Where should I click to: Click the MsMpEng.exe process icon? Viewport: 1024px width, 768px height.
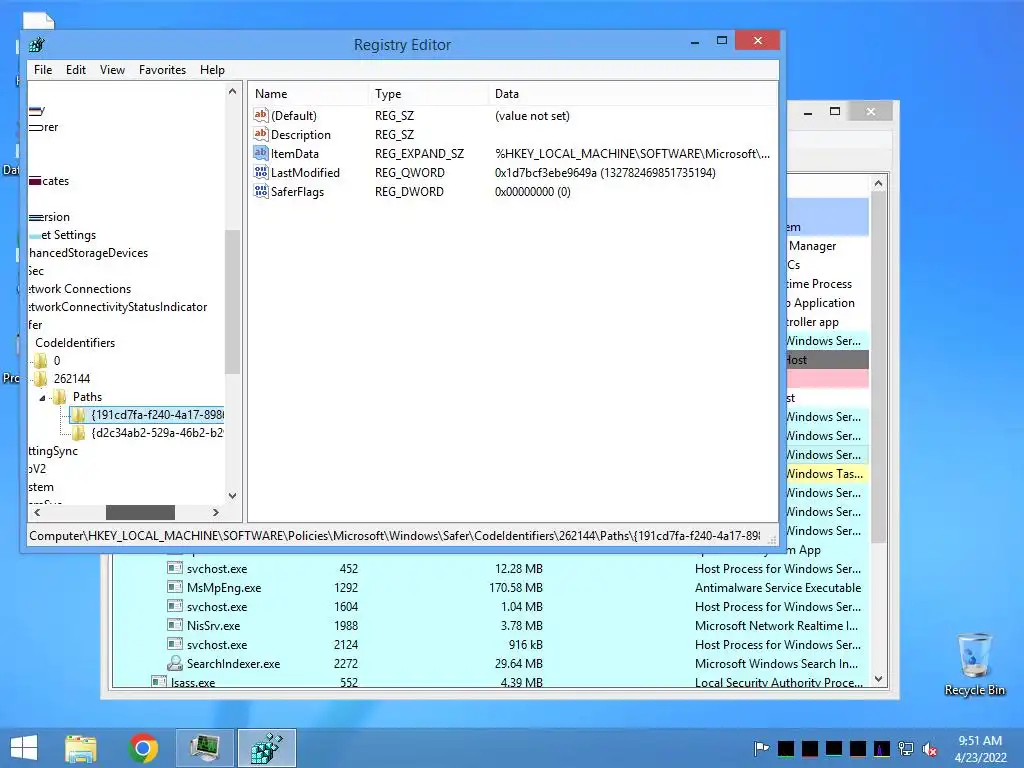click(x=174, y=587)
